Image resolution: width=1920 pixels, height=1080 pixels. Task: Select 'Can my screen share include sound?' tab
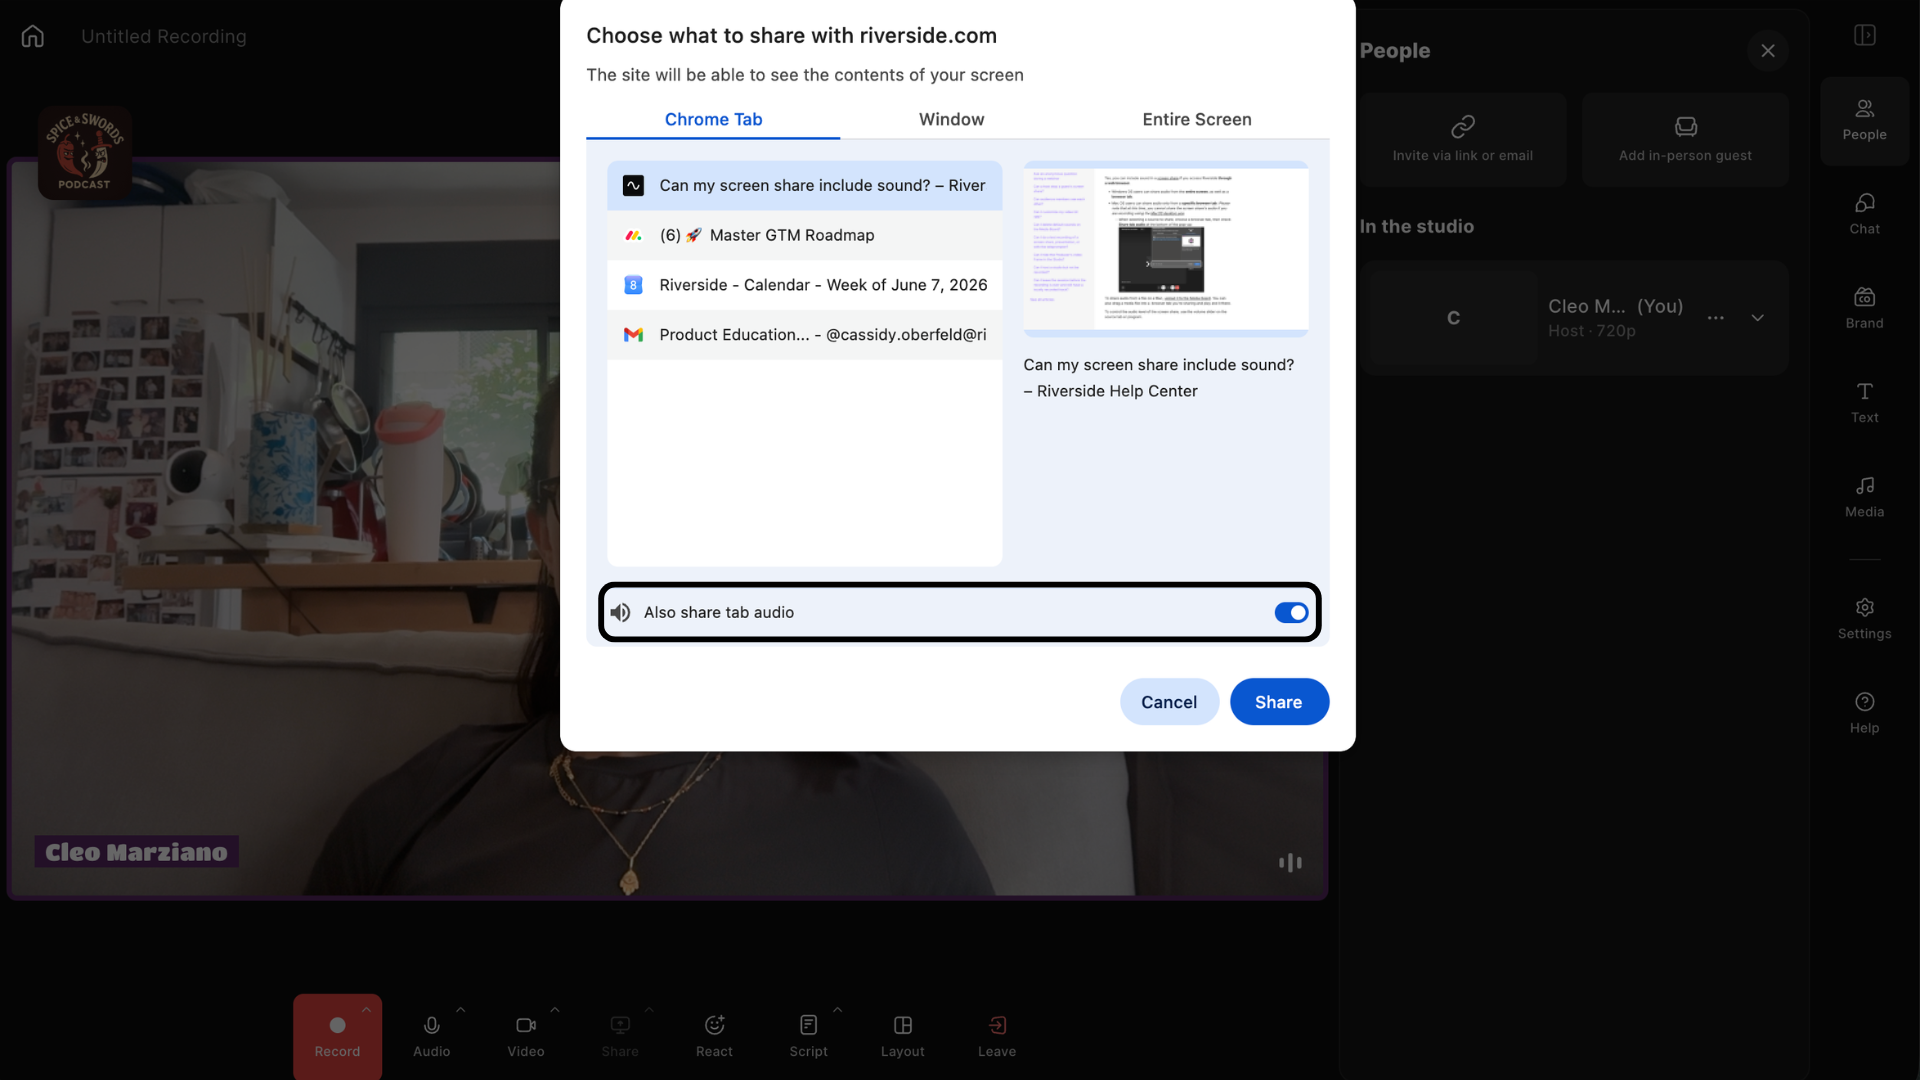coord(804,185)
